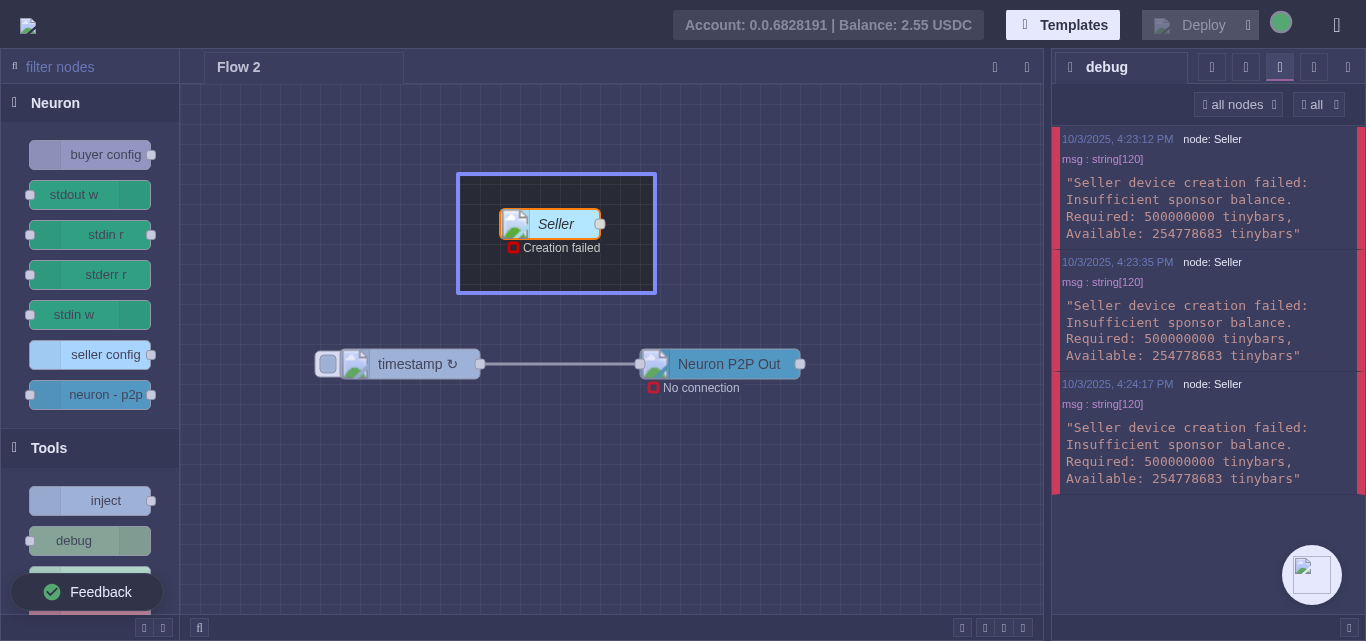Click the Seller node on canvas
This screenshot has height=641, width=1366.
coord(555,224)
